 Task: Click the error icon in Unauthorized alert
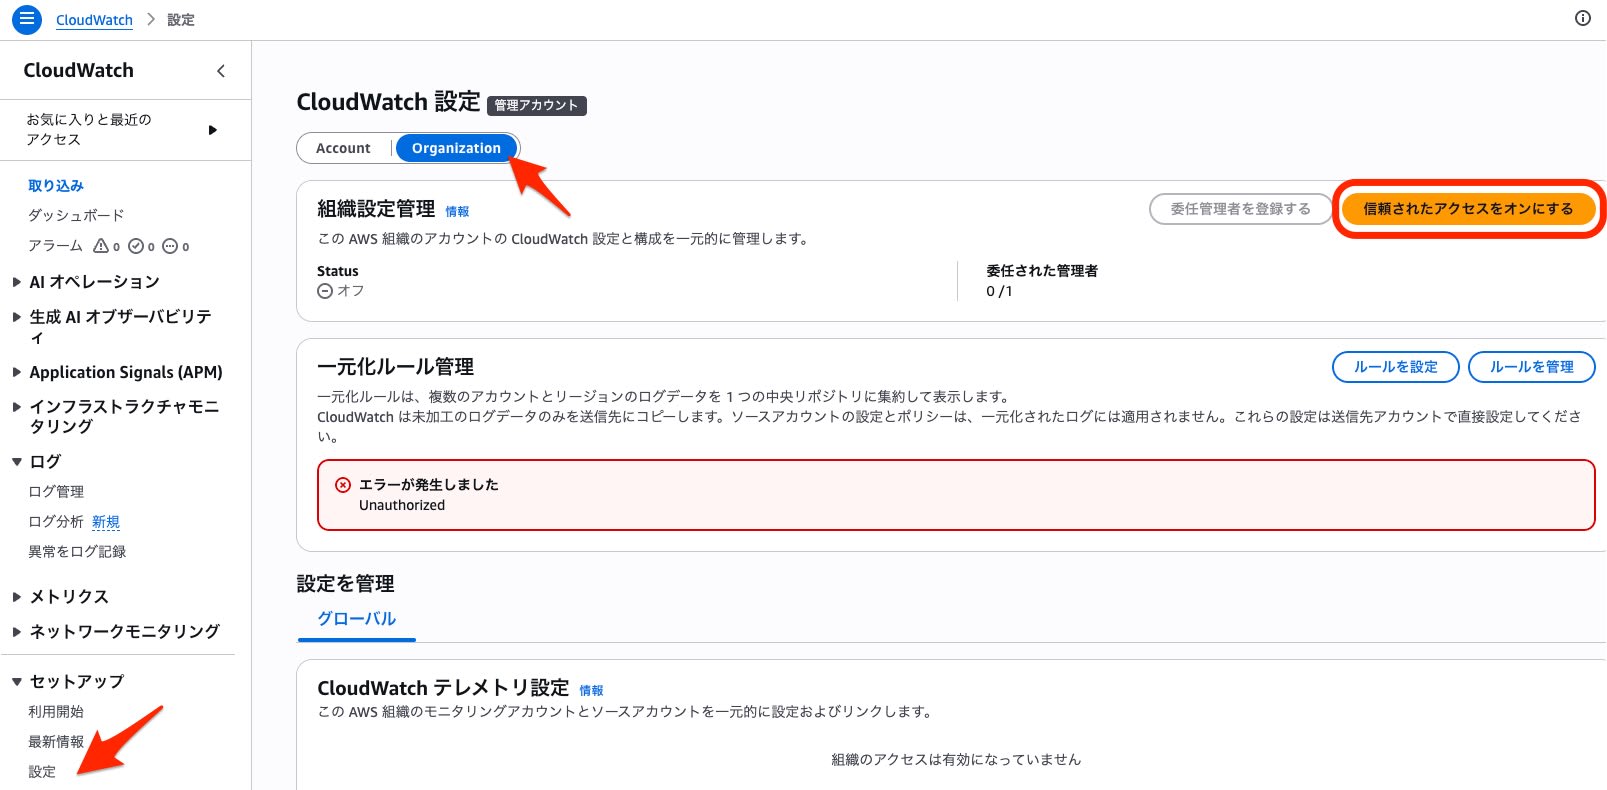pyautogui.click(x=343, y=485)
